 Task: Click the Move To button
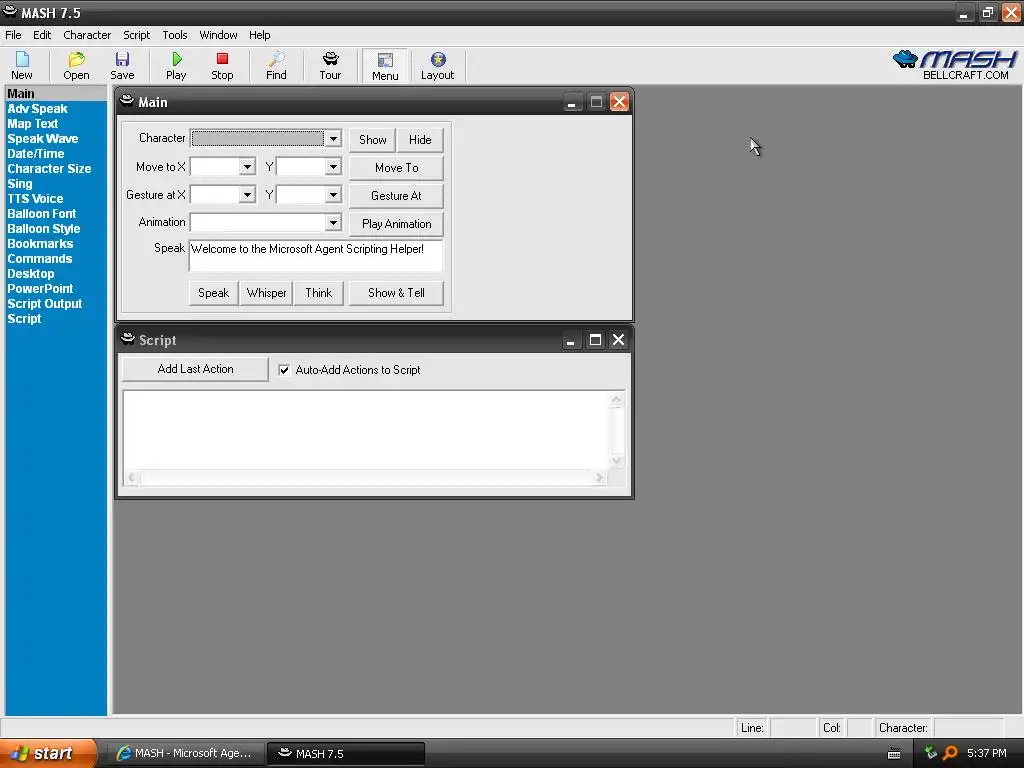point(396,168)
